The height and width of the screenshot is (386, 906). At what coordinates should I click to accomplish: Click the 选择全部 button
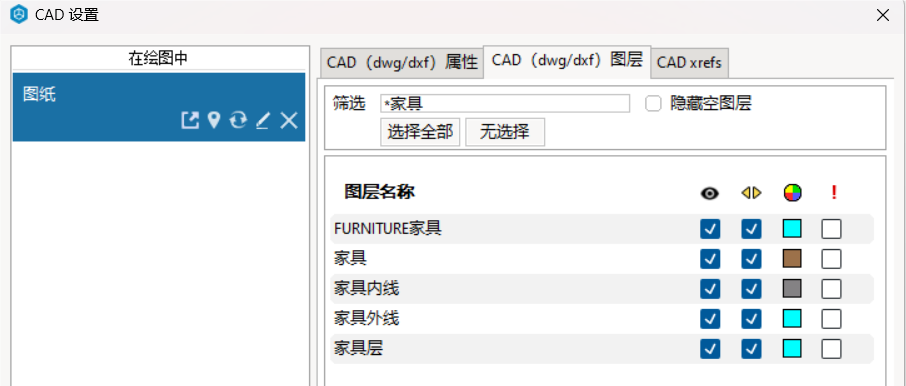tap(420, 132)
